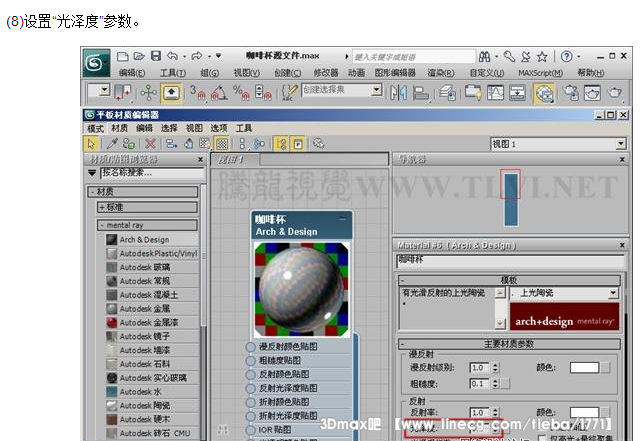
Task: Pick material with the eyedropper icon
Action: point(112,143)
